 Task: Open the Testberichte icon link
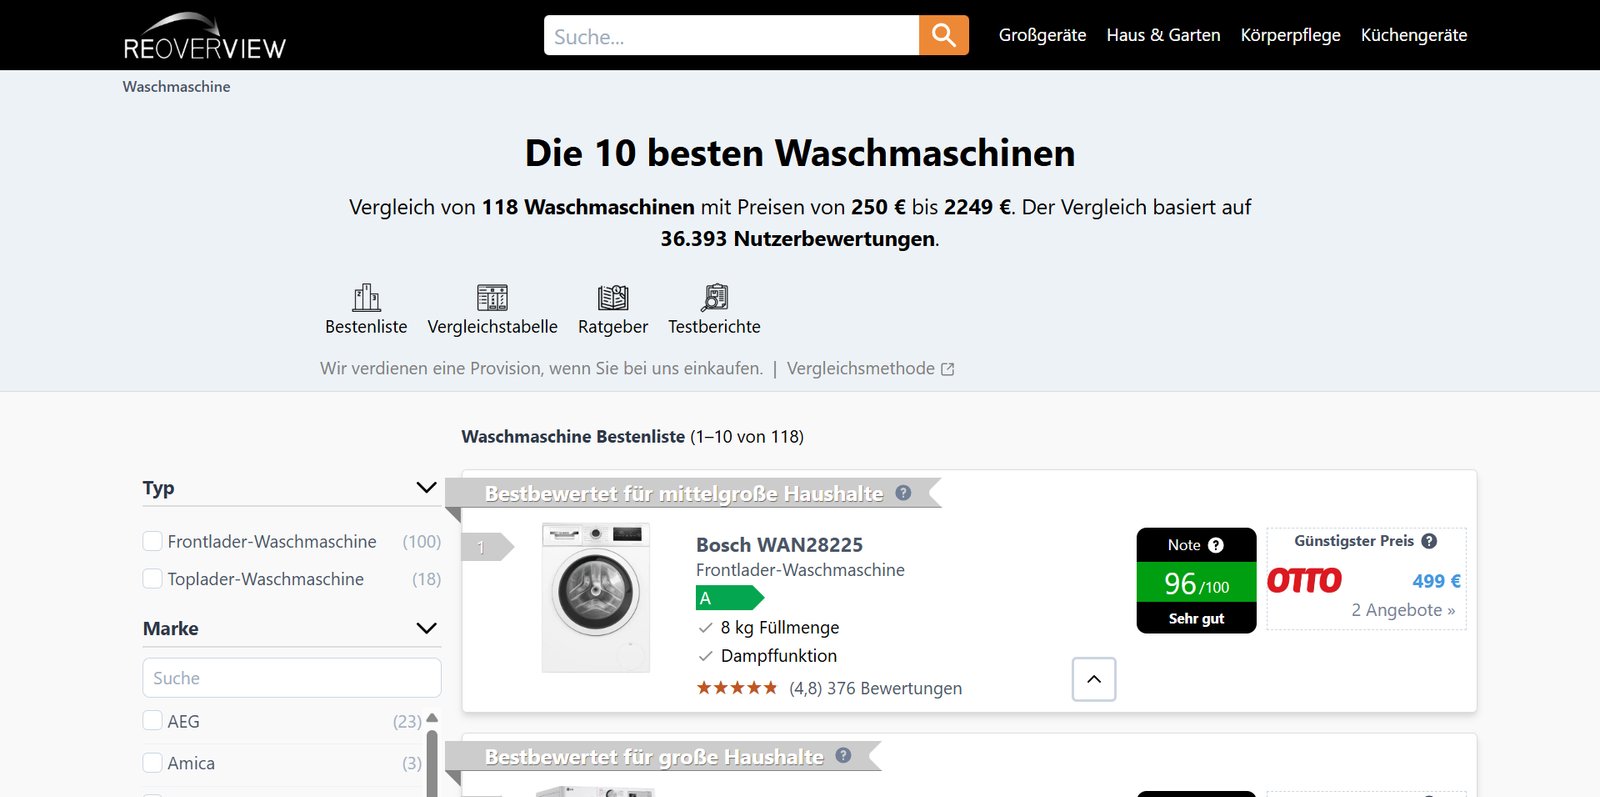(x=714, y=310)
